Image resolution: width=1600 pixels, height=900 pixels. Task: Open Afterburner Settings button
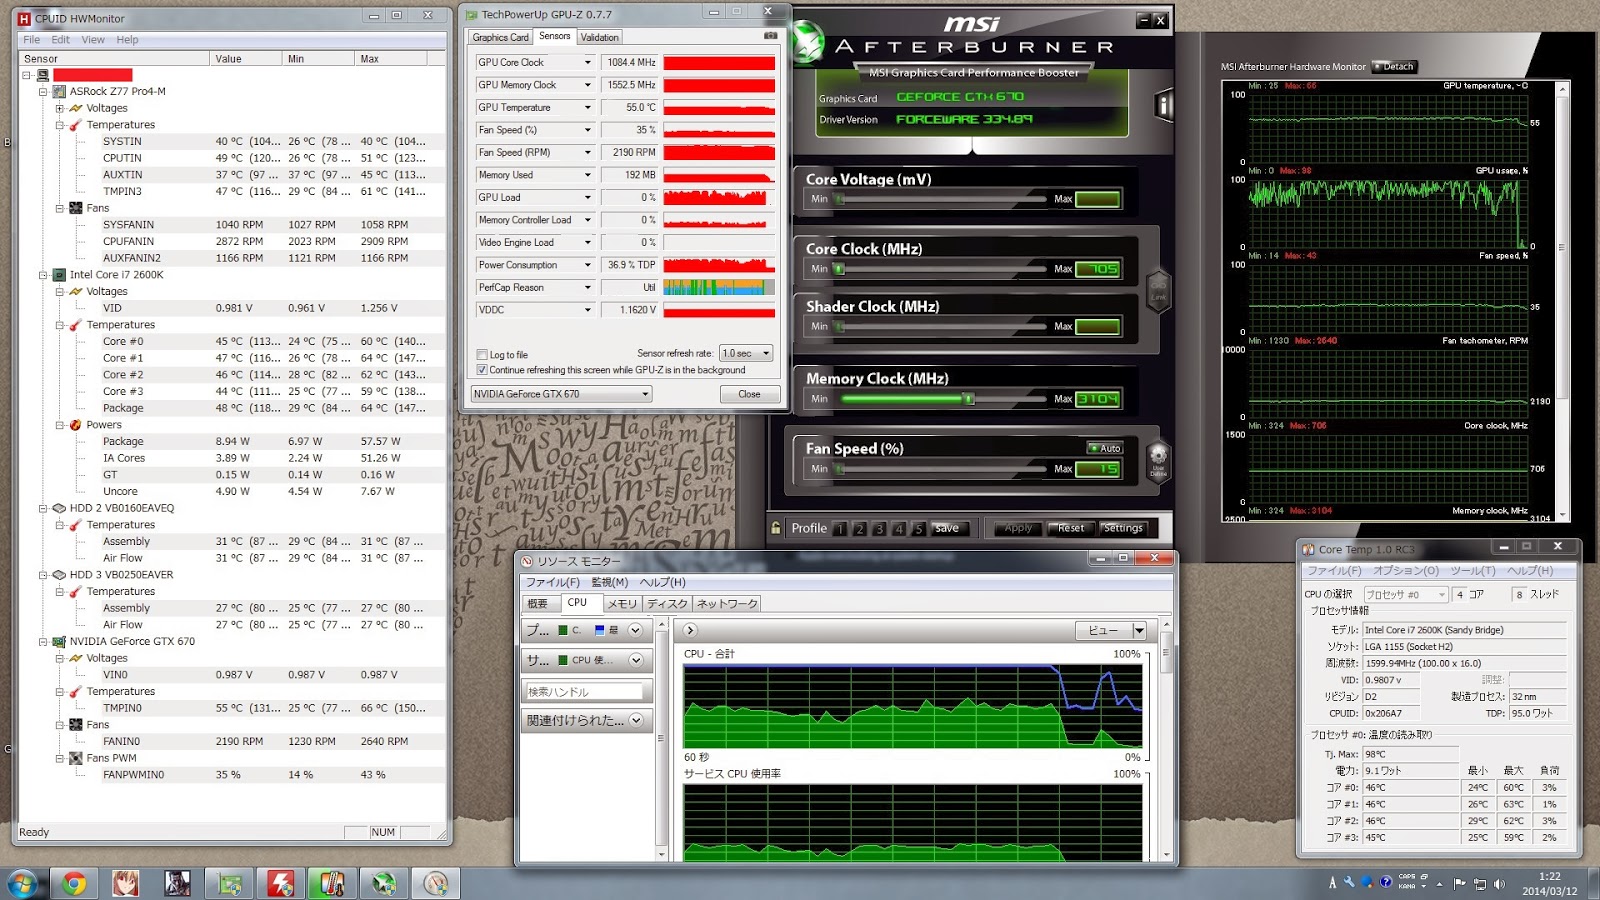coord(1123,528)
